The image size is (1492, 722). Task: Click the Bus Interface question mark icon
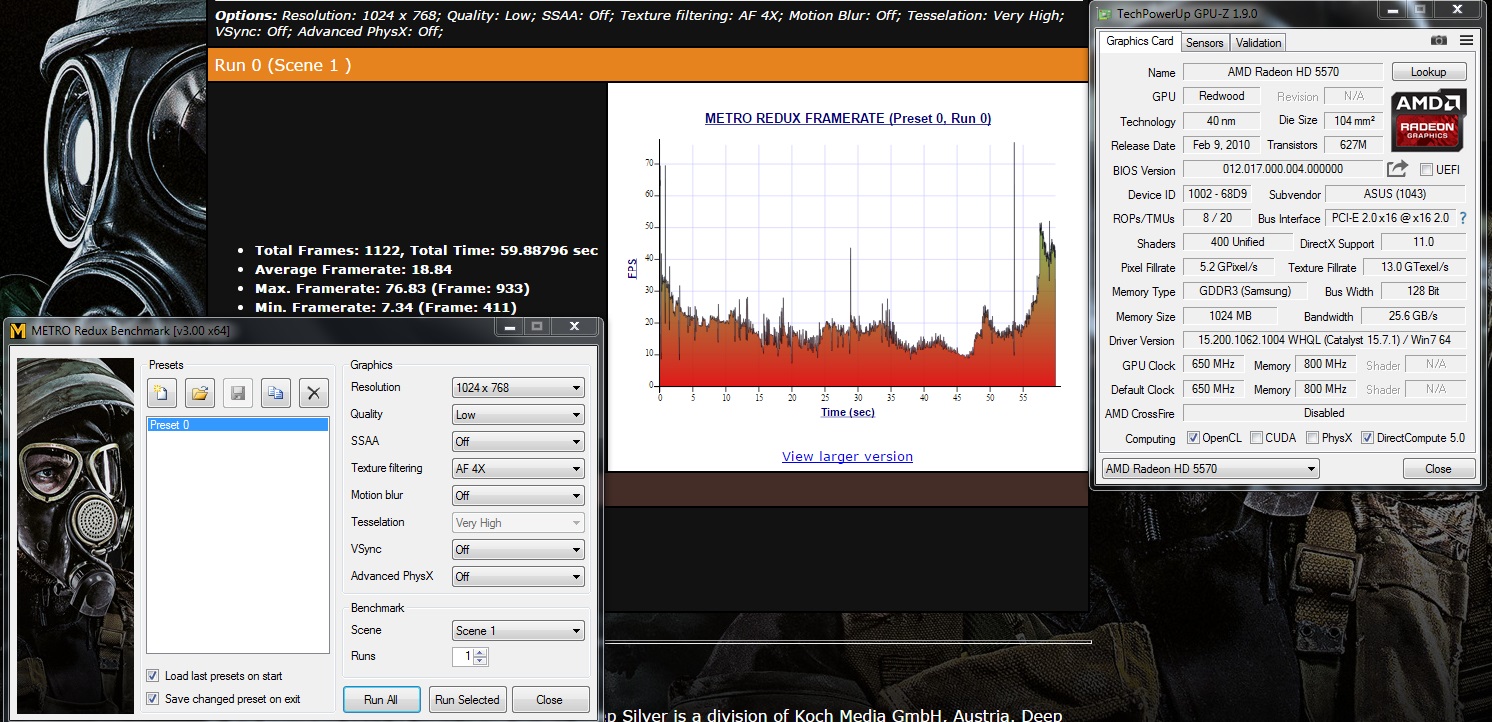pos(1463,218)
